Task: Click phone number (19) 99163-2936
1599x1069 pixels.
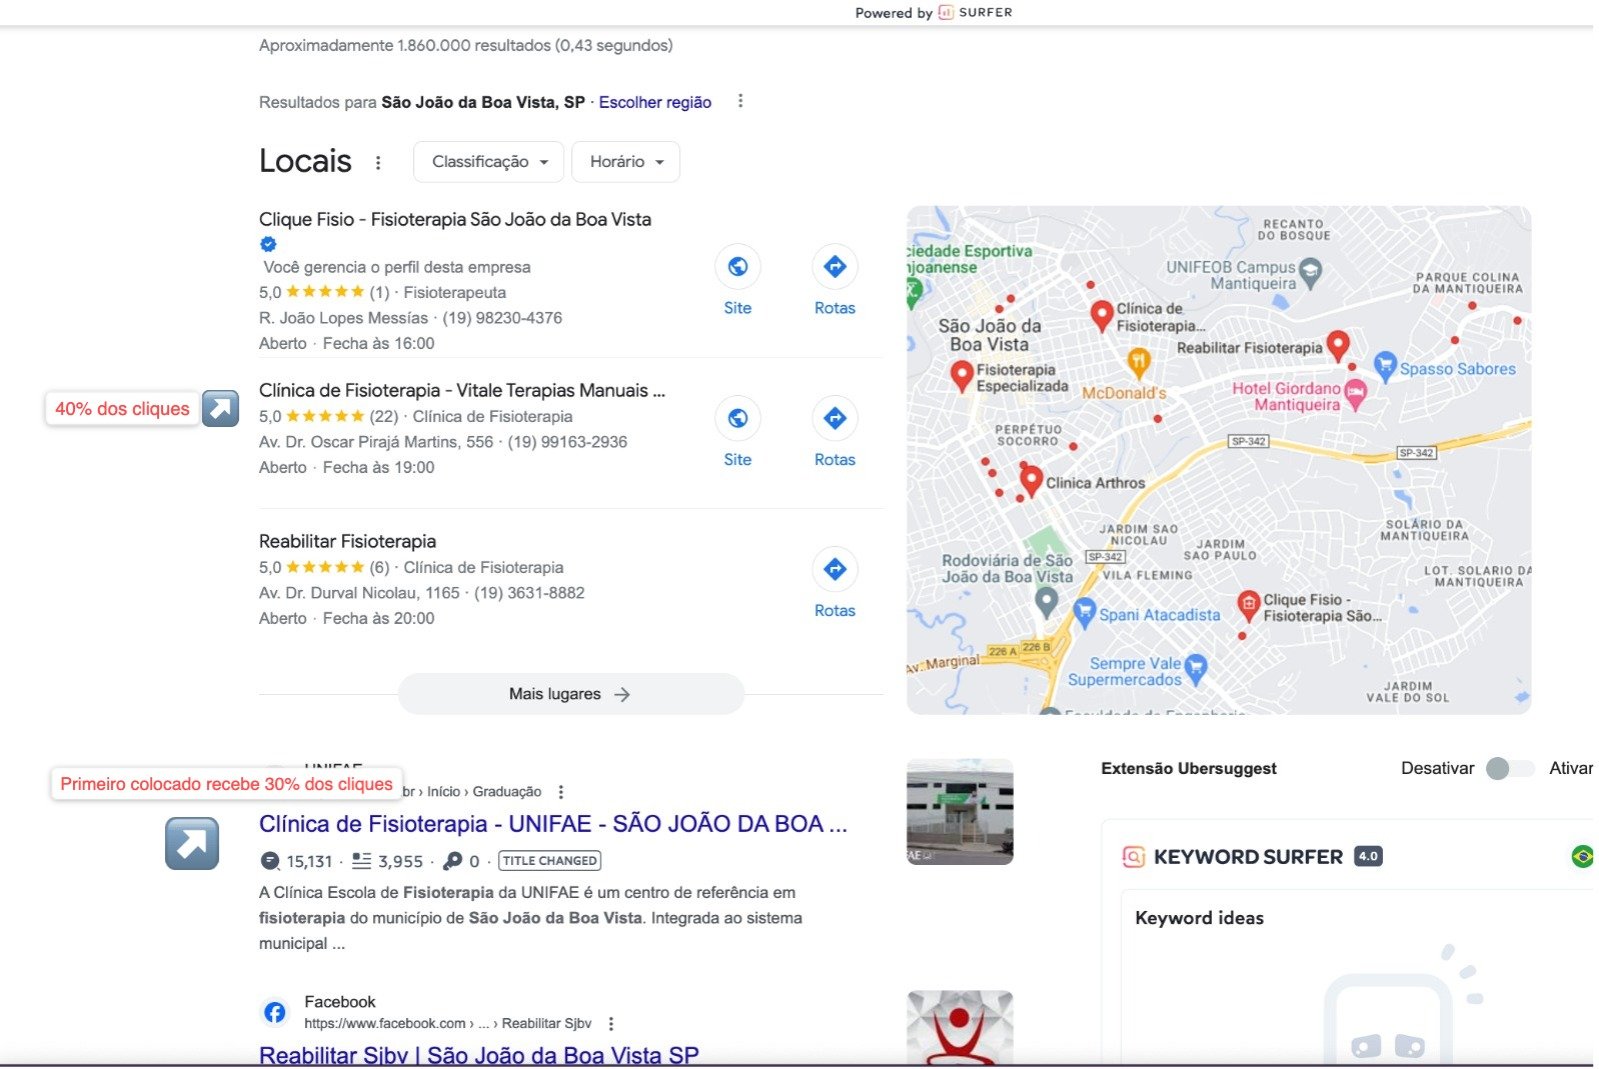Action: pyautogui.click(x=567, y=442)
